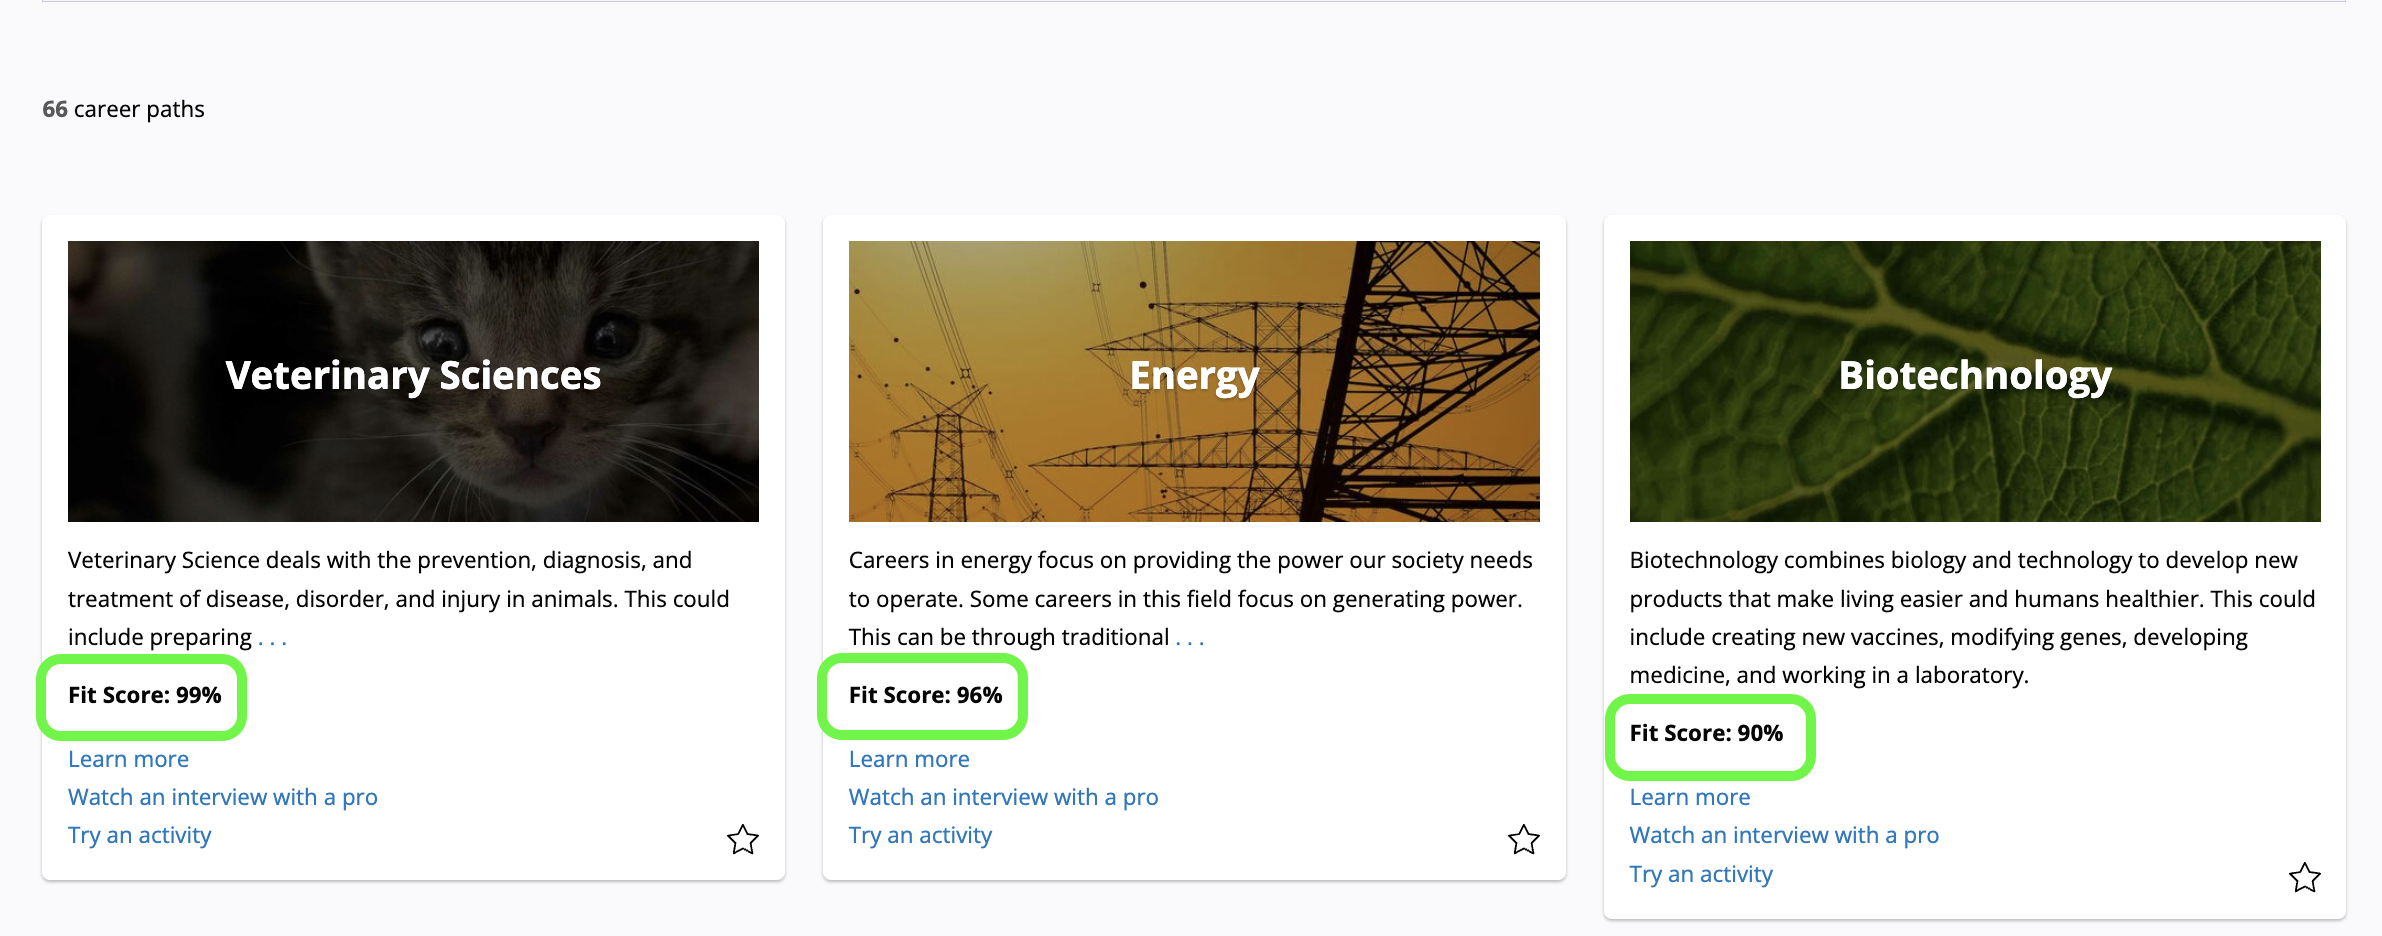Watch an interview with a pro for Energy

[x=1003, y=797]
